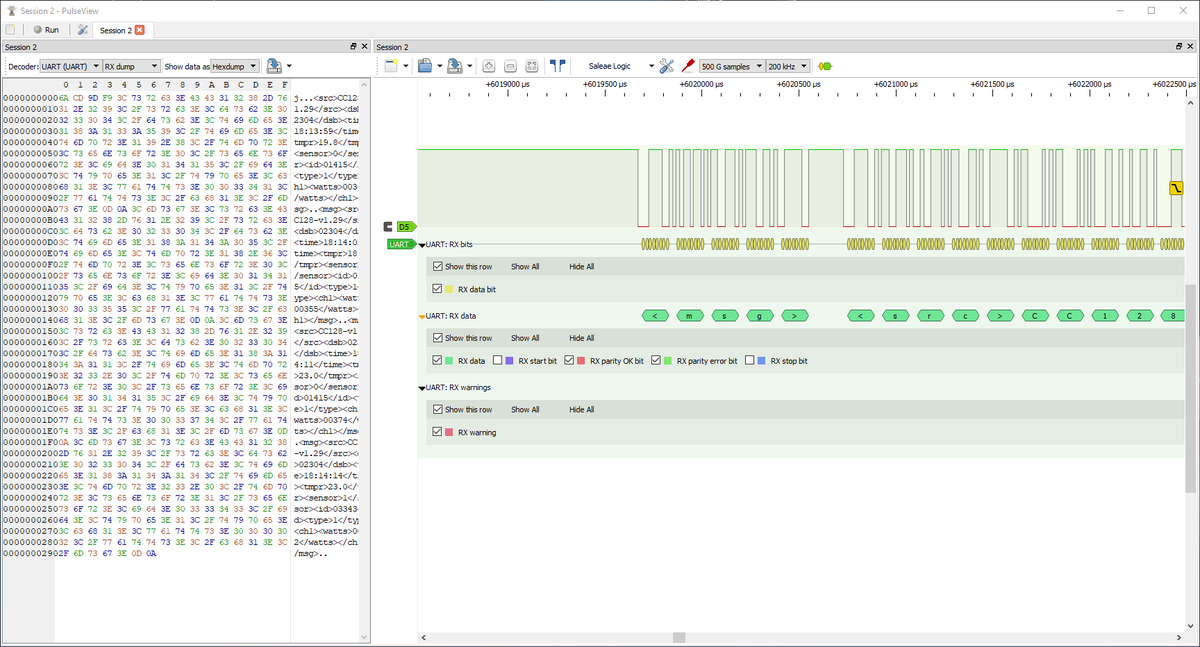1200x647 pixels.
Task: Uncheck the RX data class checkbox
Action: coord(438,360)
